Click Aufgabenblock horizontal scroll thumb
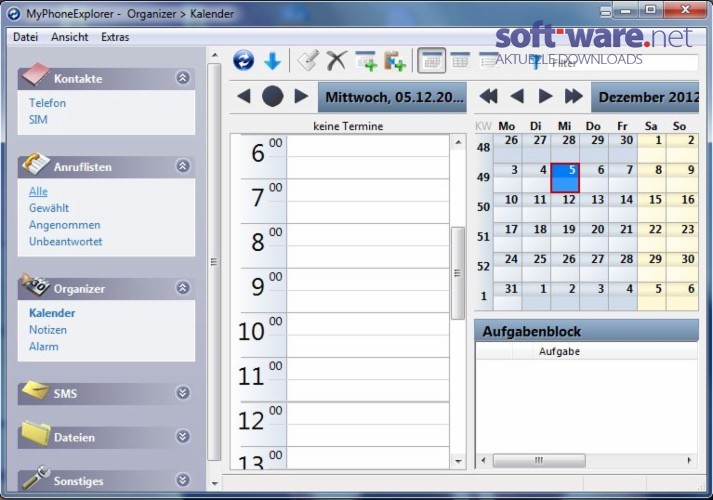This screenshot has width=713, height=500. [x=539, y=460]
